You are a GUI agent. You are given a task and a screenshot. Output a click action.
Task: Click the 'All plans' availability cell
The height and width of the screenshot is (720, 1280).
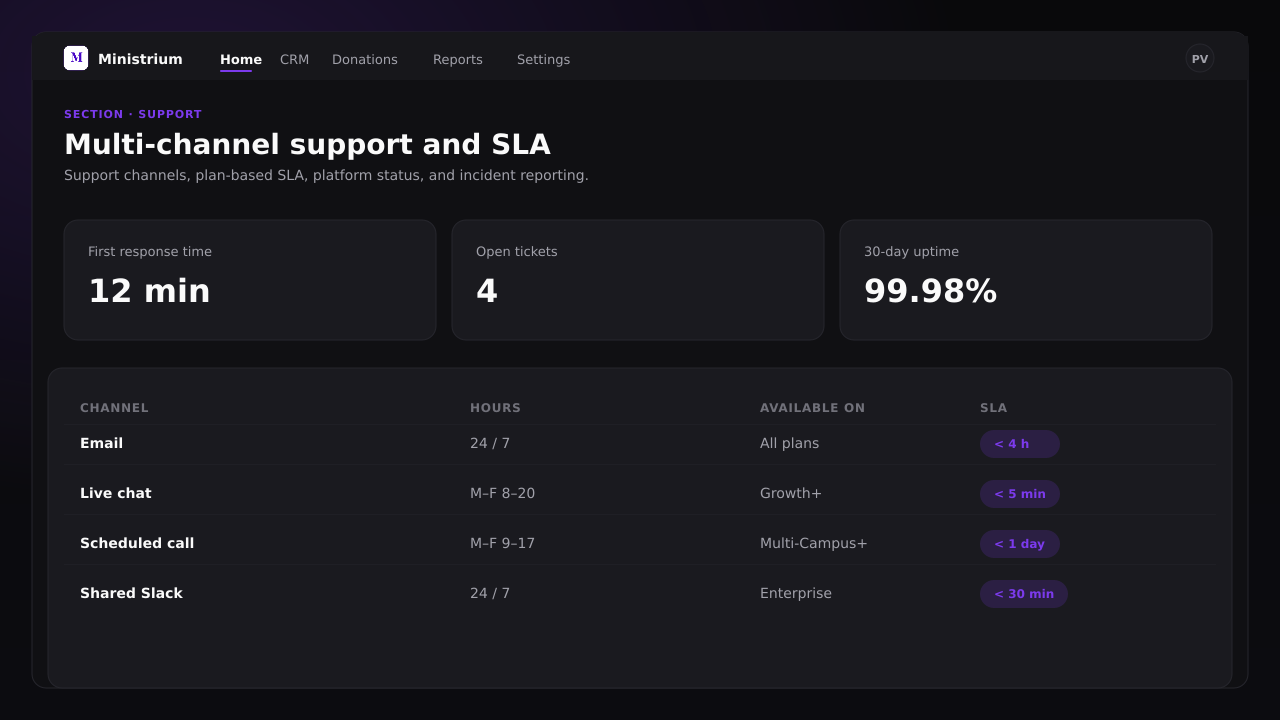click(789, 443)
